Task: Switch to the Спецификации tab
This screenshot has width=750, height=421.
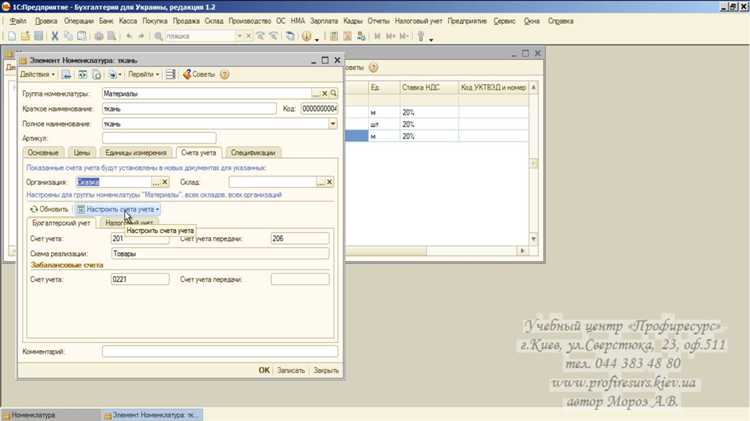Action: coord(253,153)
